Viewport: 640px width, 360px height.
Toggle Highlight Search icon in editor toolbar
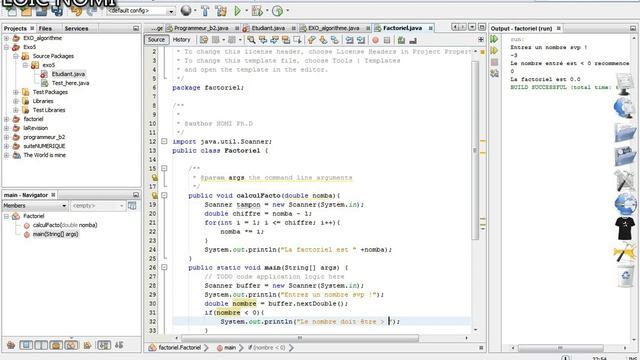click(x=286, y=40)
